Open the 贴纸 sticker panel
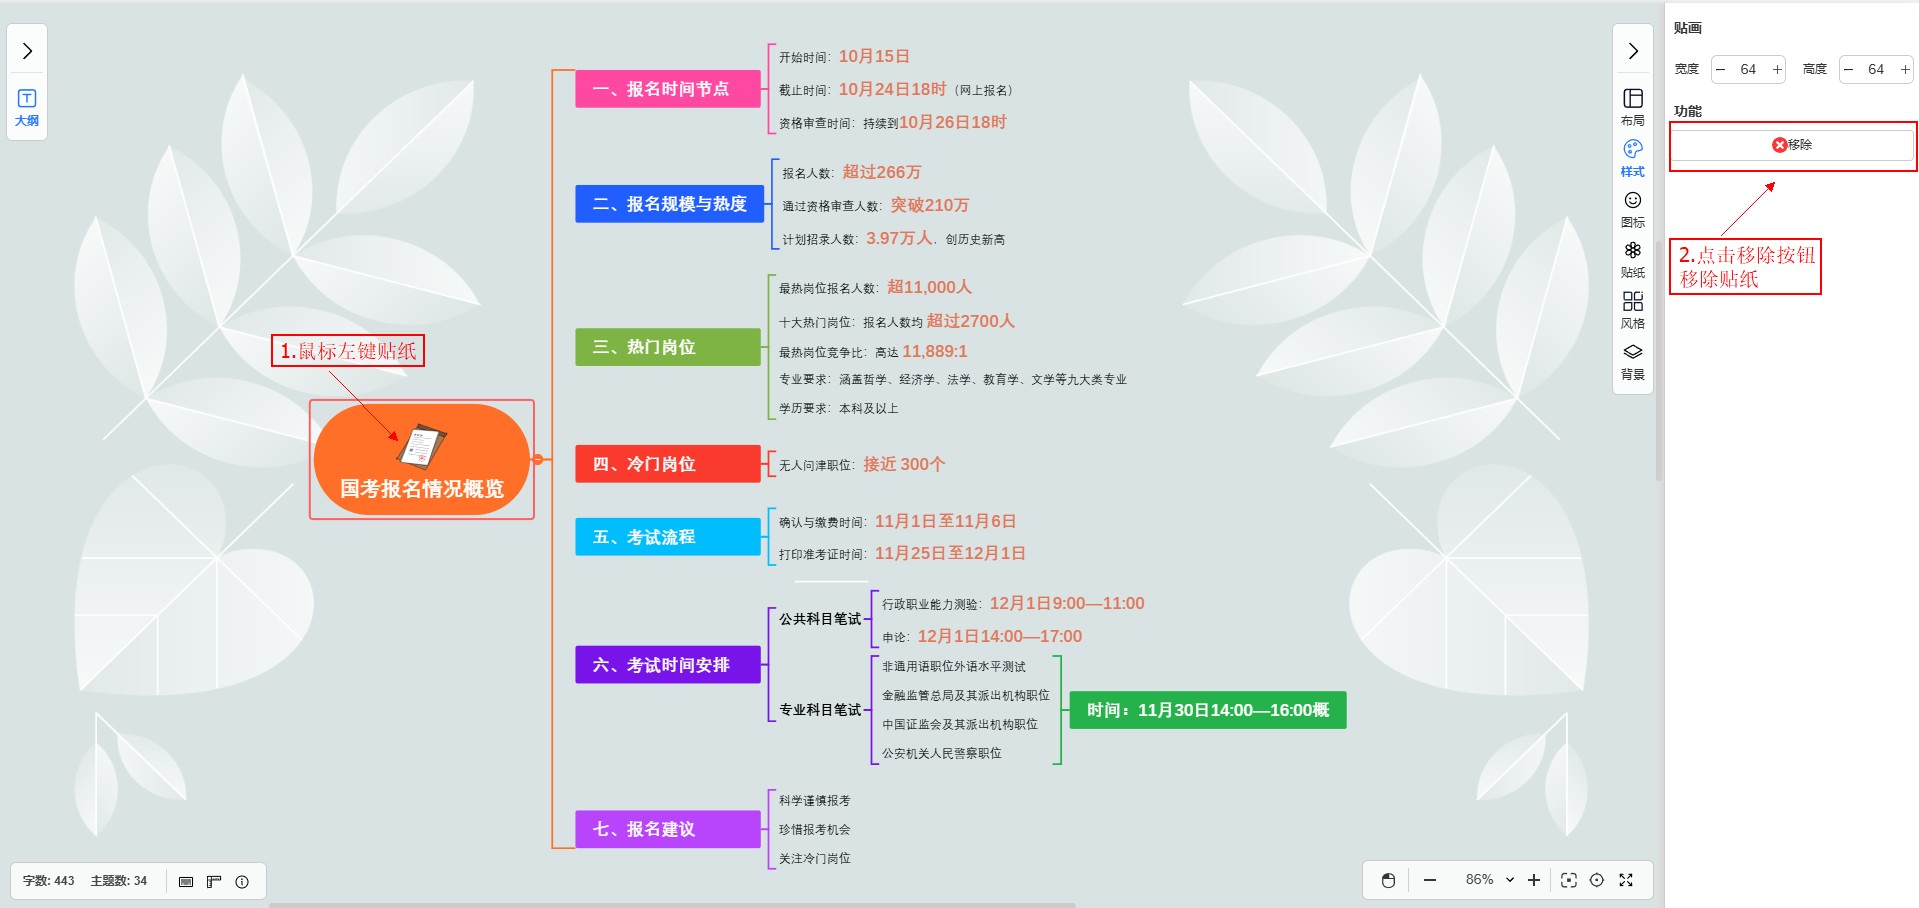 point(1632,258)
